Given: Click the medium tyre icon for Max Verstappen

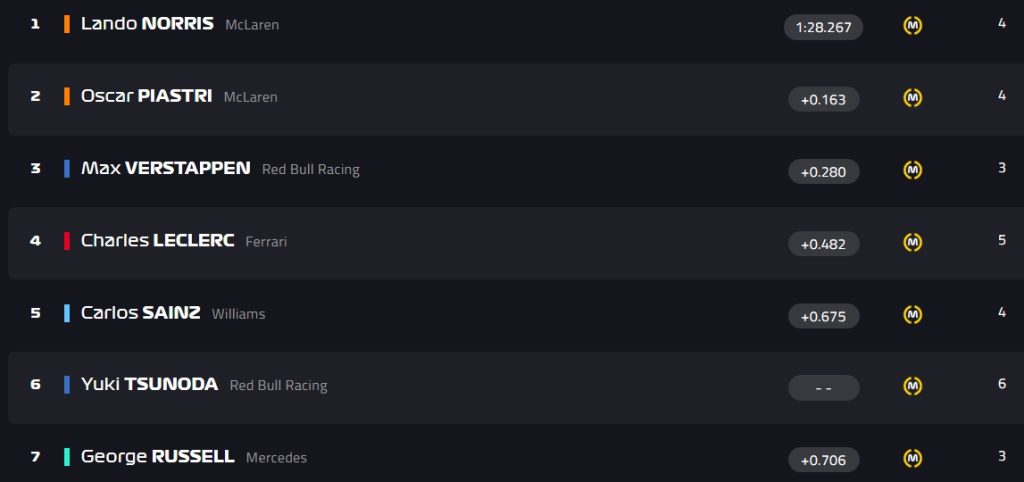Looking at the screenshot, I should [912, 170].
